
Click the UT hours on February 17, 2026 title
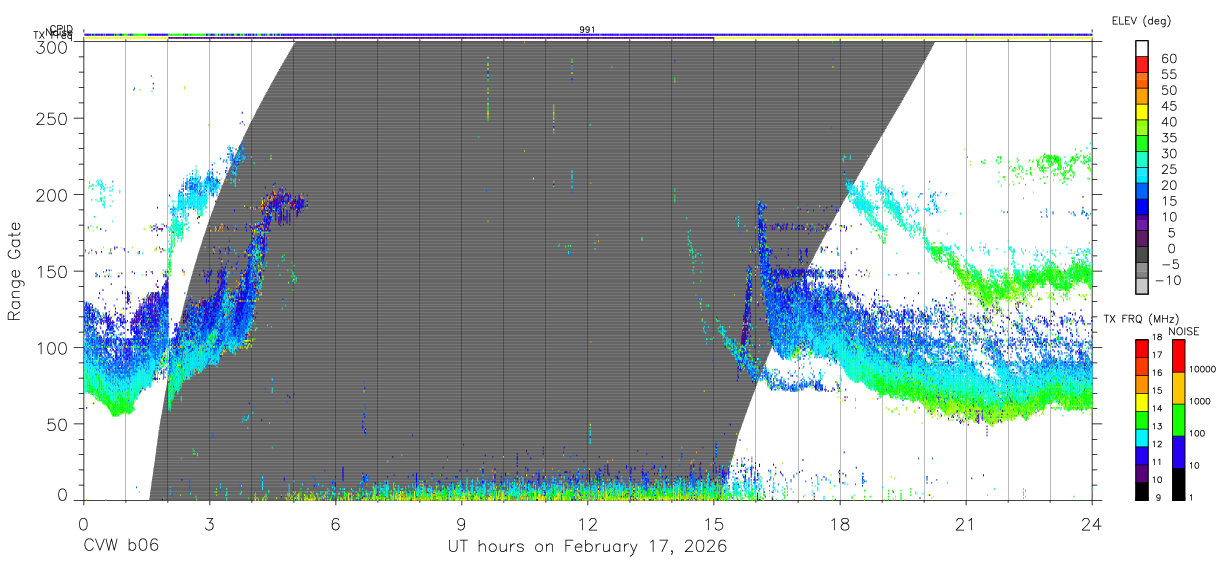pyautogui.click(x=586, y=547)
